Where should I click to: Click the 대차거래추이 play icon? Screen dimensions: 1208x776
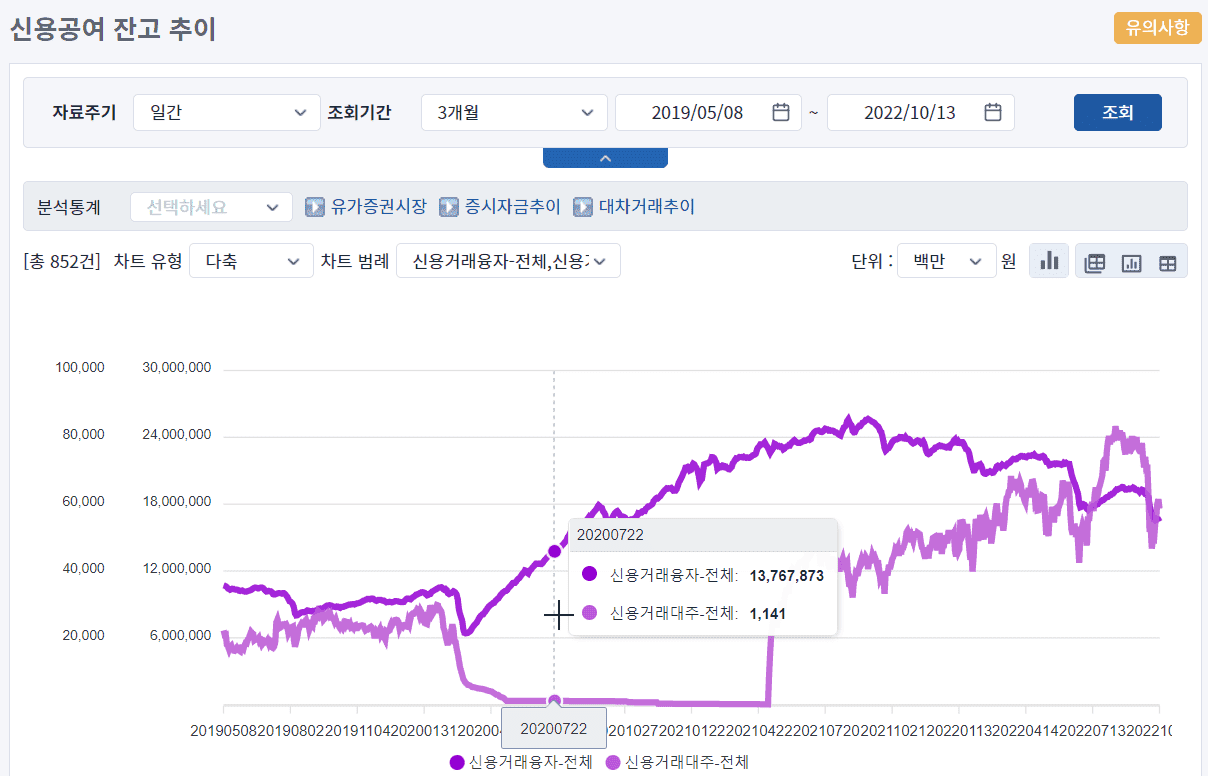pyautogui.click(x=583, y=207)
